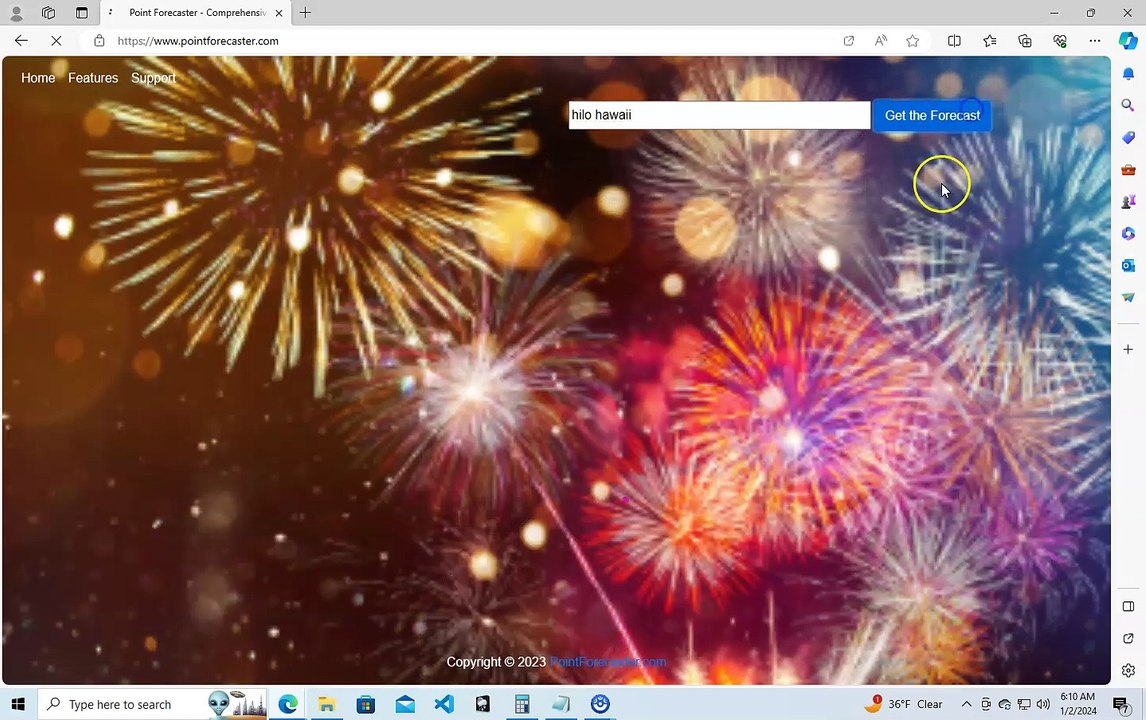
Task: Activate Read aloud icon
Action: coord(881,41)
